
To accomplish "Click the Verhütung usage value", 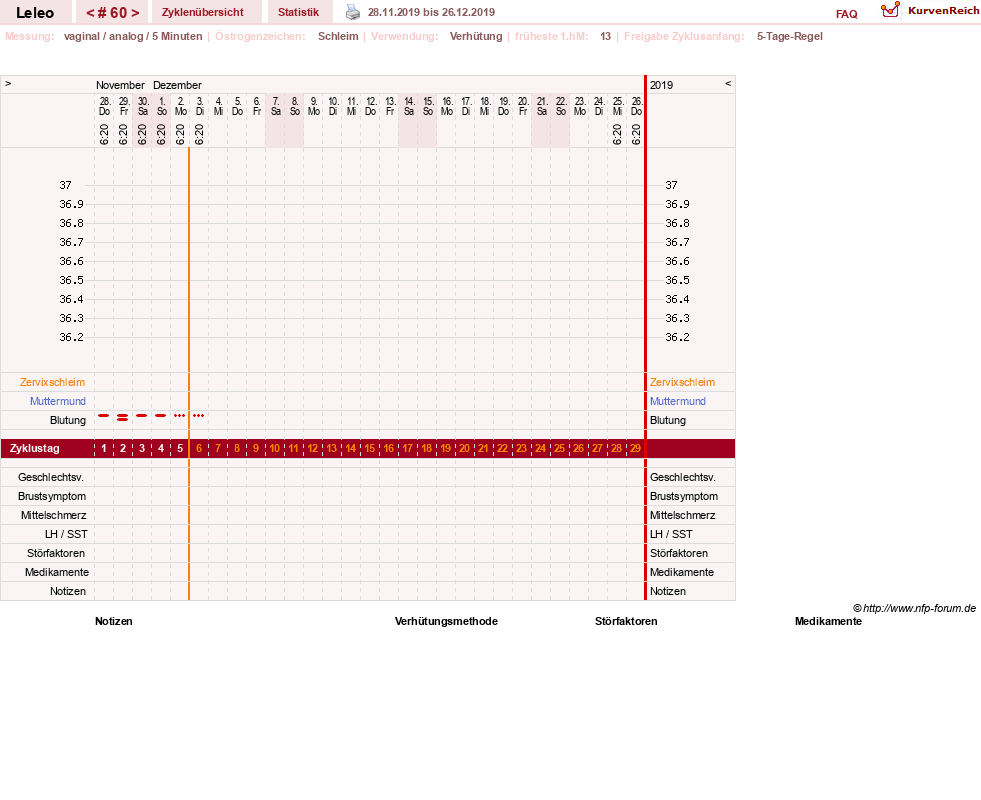I will pyautogui.click(x=476, y=36).
